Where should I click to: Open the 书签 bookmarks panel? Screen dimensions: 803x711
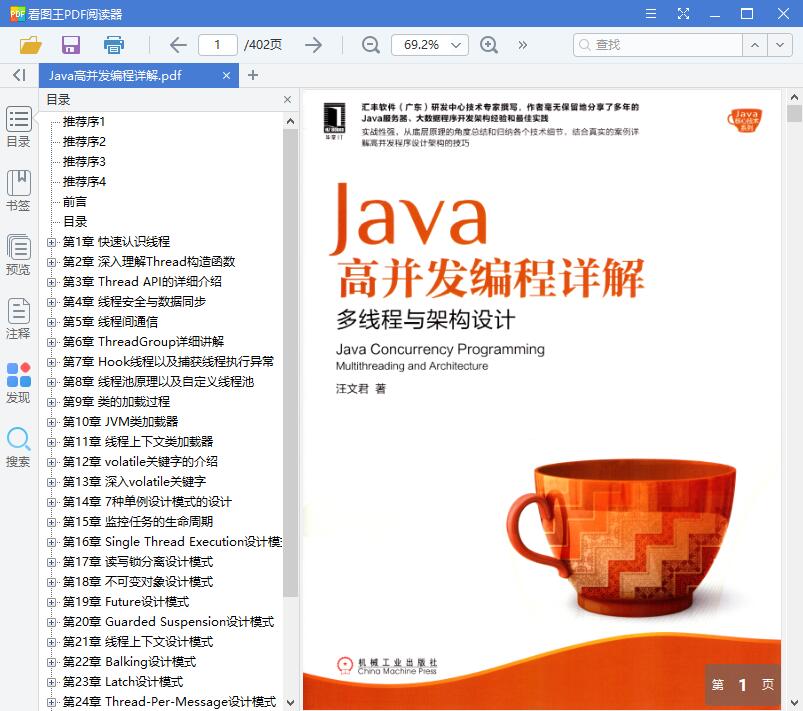18,191
